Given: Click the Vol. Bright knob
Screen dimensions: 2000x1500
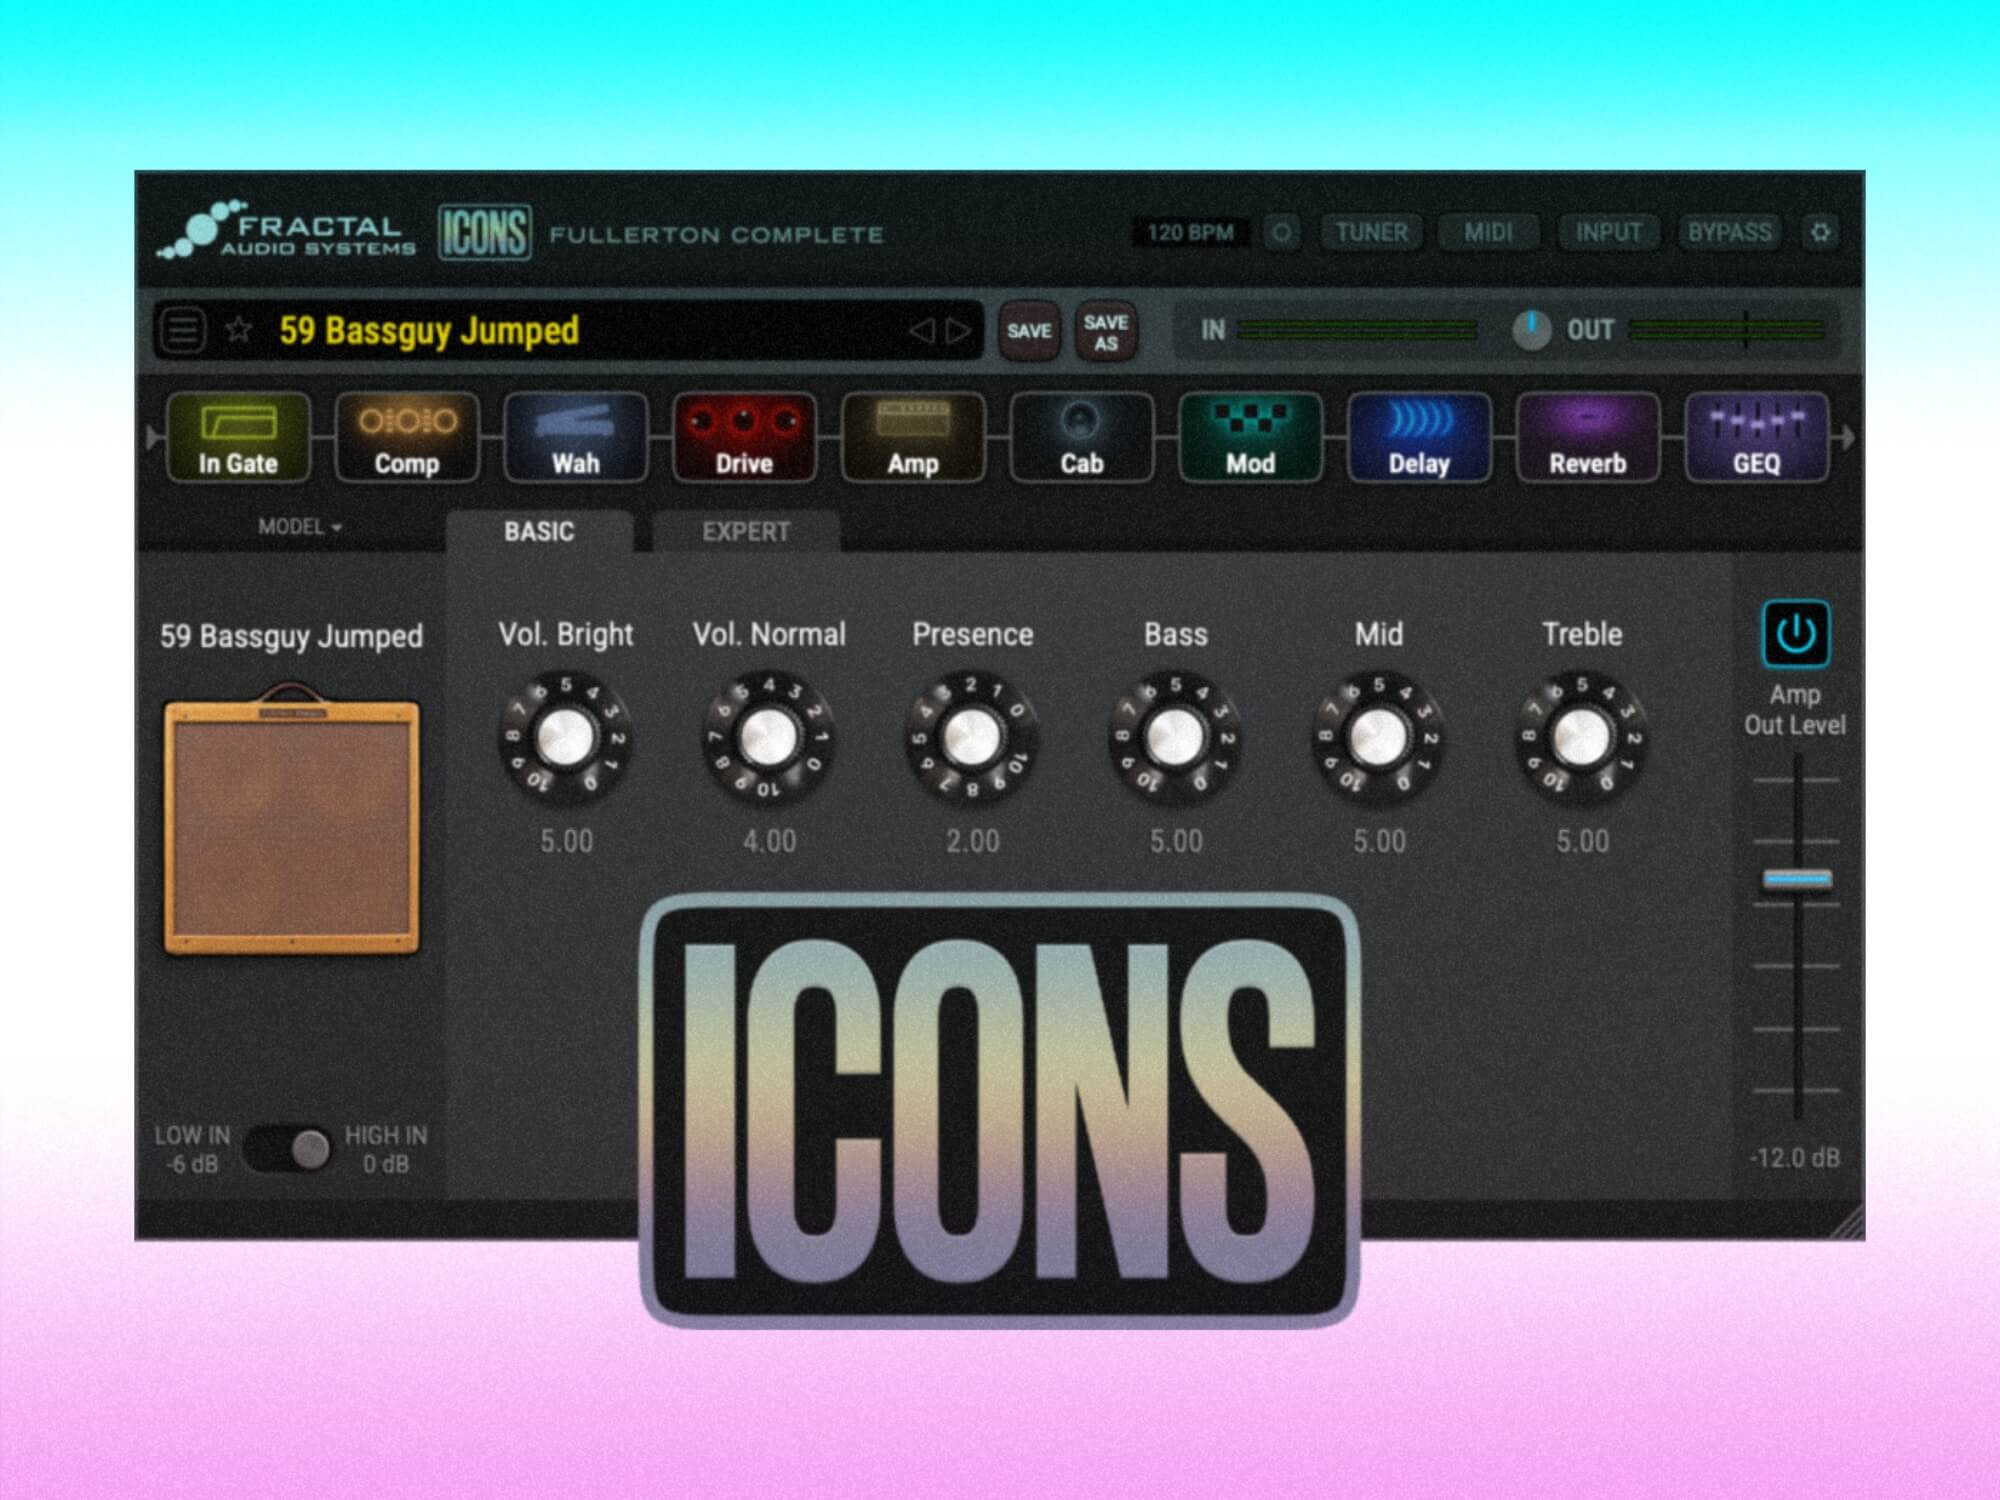Looking at the screenshot, I should (x=566, y=739).
